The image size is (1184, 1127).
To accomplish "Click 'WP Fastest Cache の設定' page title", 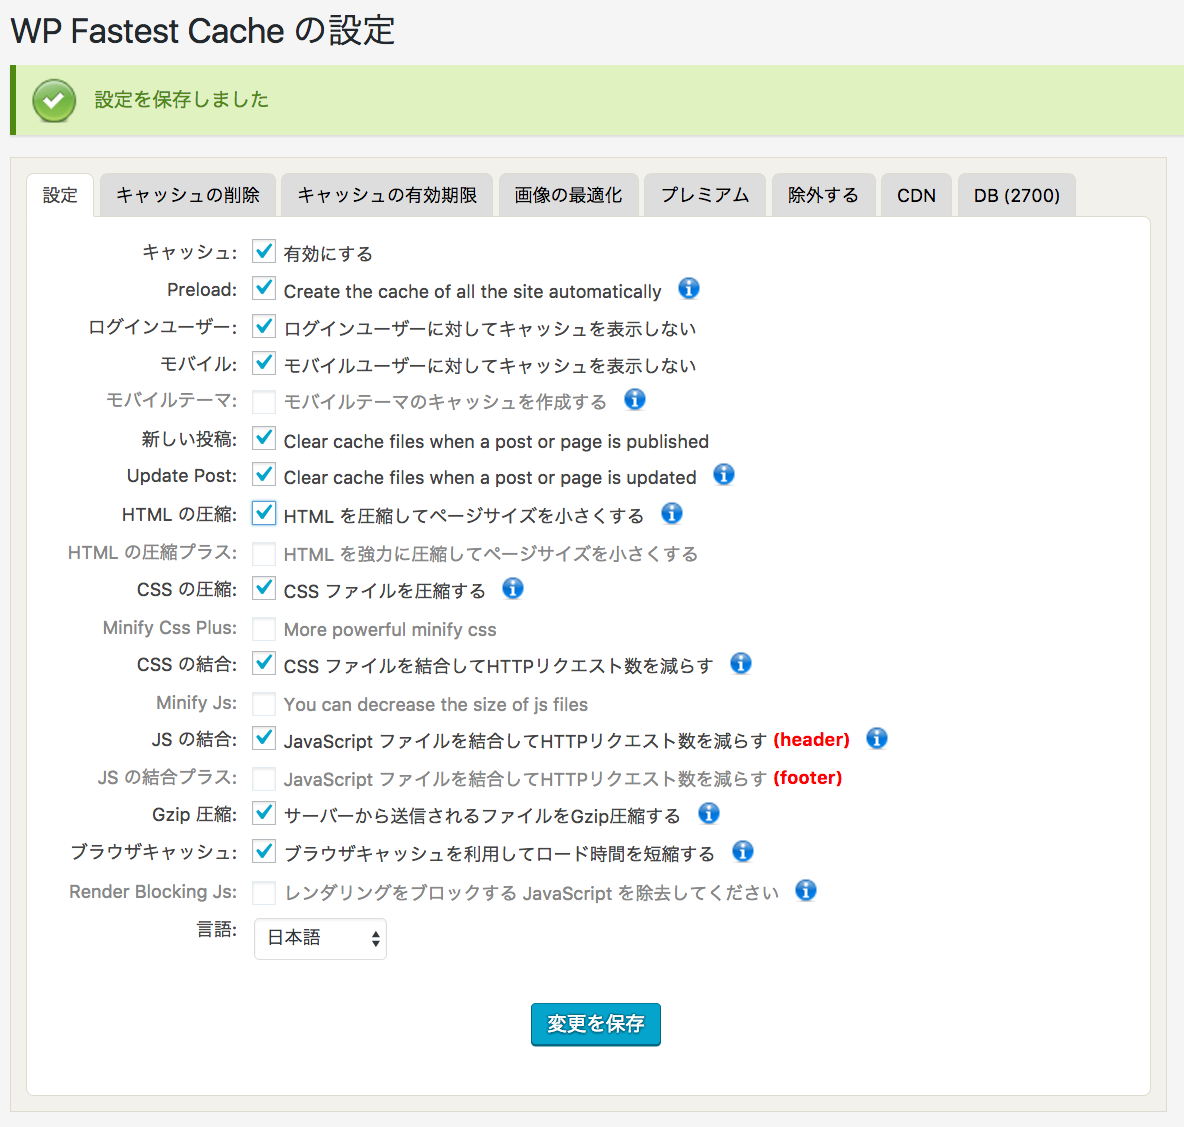I will (x=202, y=31).
